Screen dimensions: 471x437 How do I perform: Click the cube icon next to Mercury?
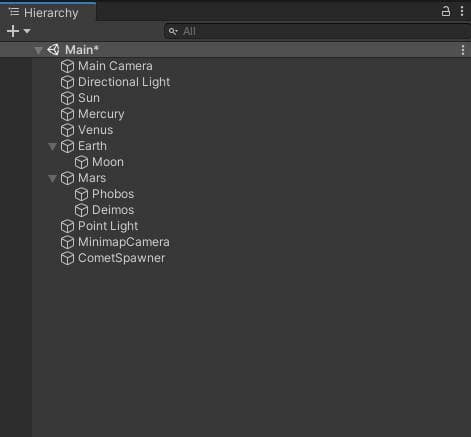point(67,114)
